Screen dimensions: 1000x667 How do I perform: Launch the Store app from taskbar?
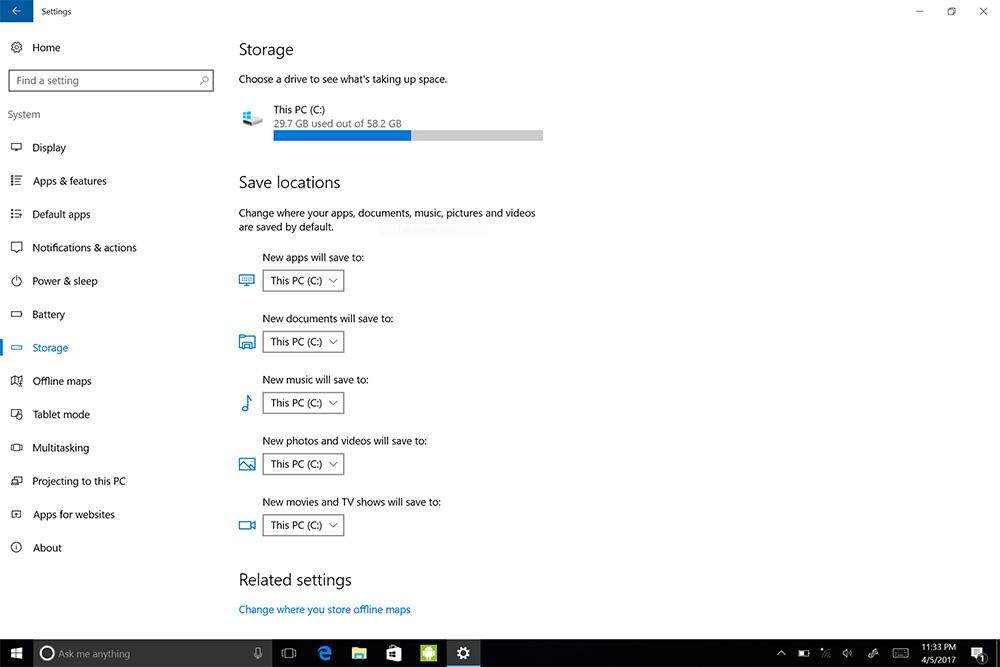(394, 653)
